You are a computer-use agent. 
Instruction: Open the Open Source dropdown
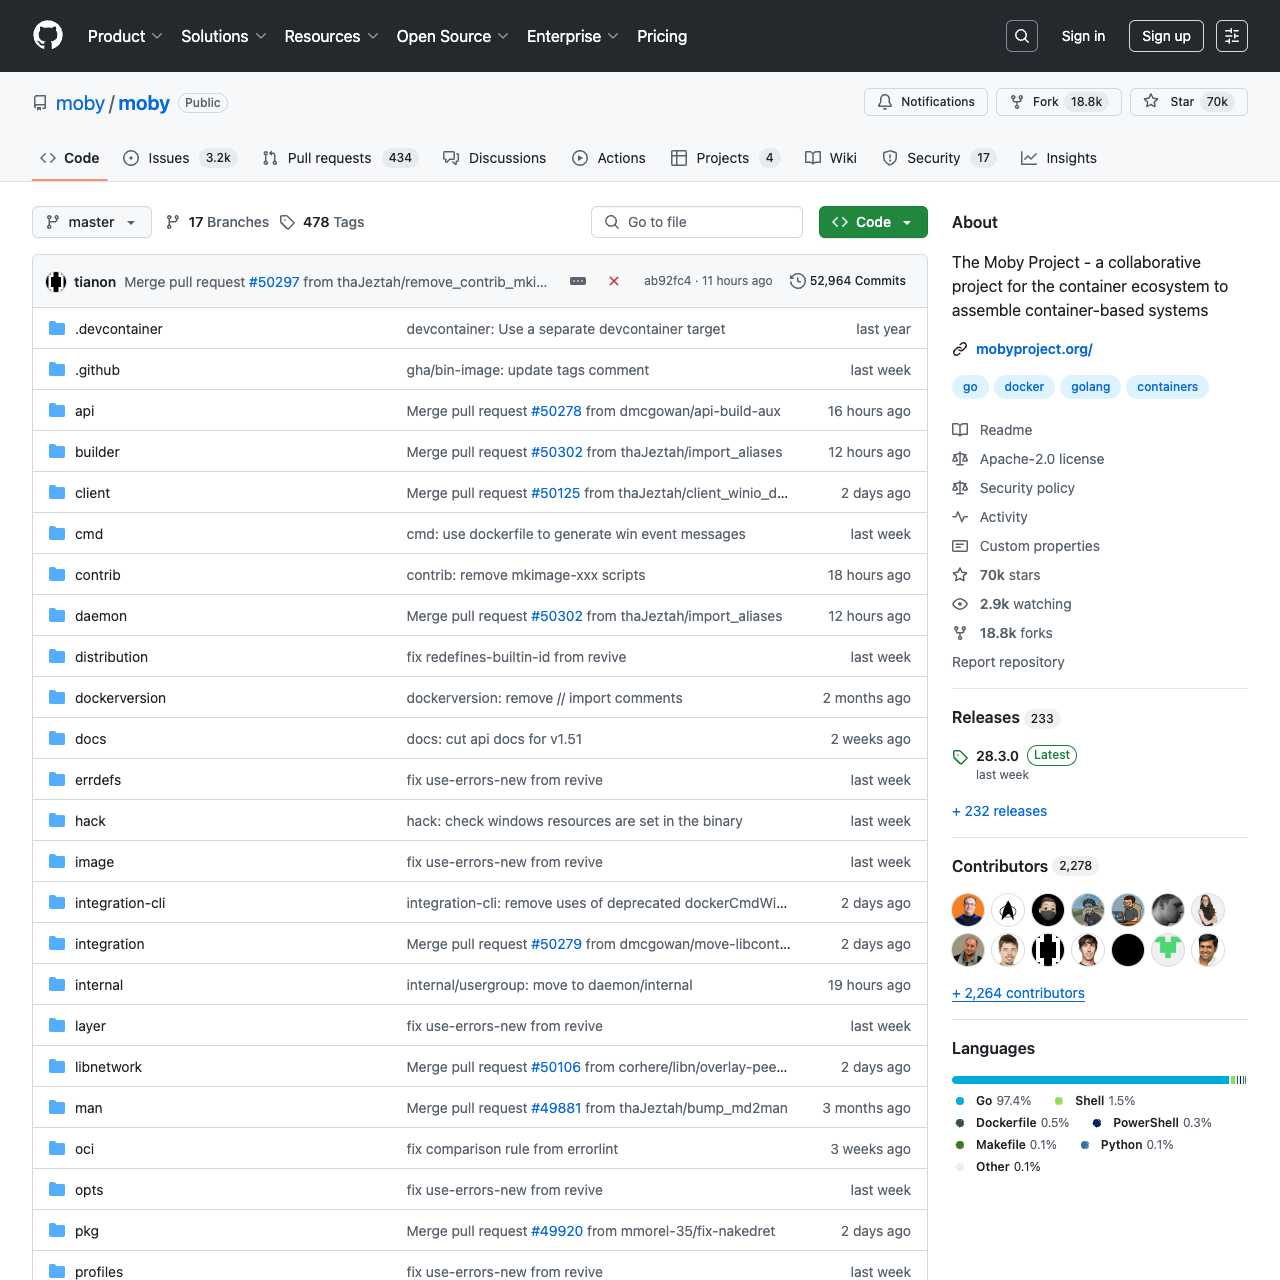[x=453, y=36]
